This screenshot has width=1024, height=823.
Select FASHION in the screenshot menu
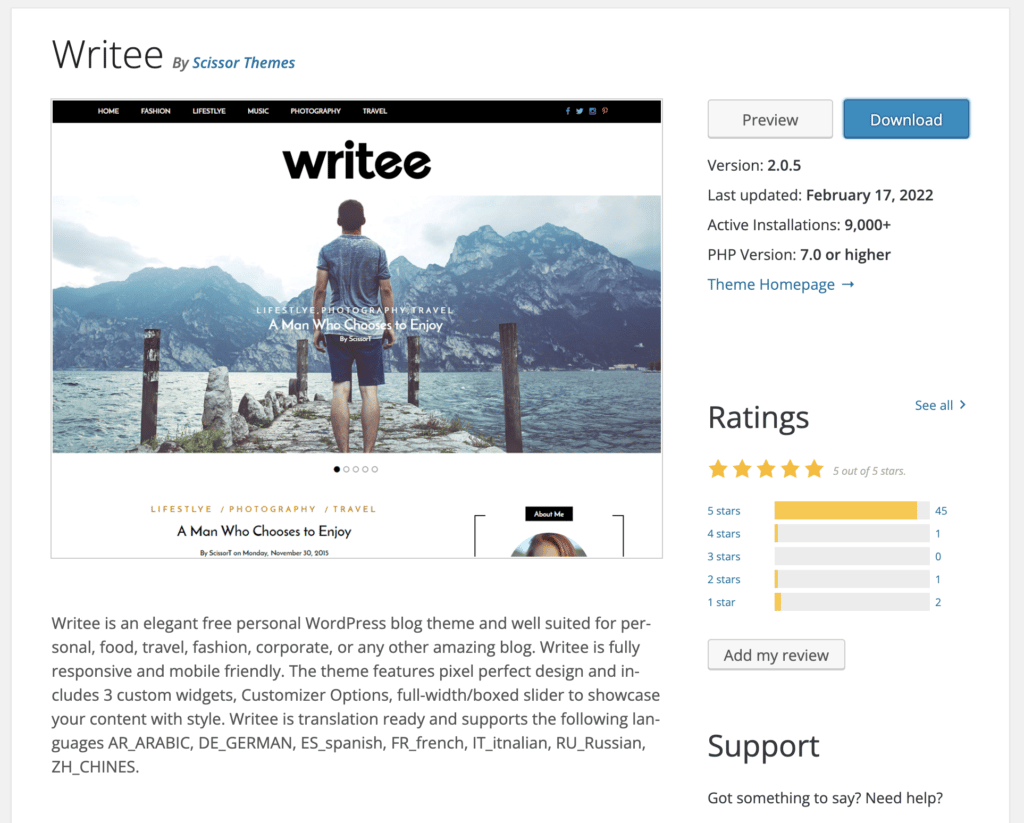pos(155,111)
